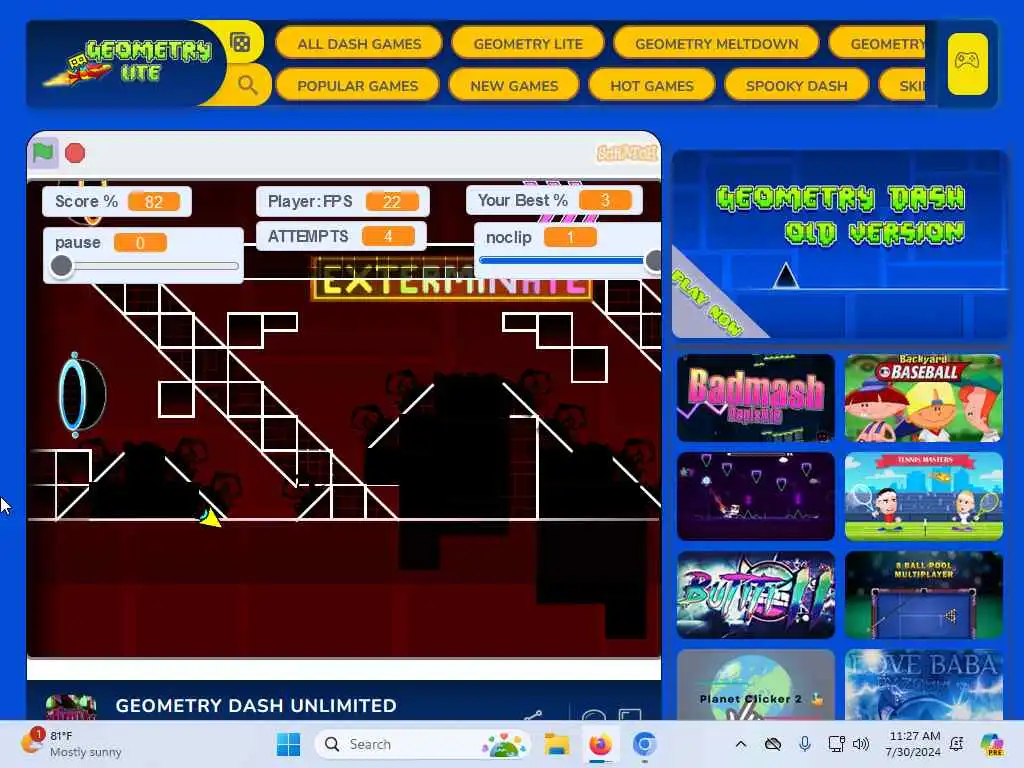Open the weather widget showing 81°F
This screenshot has width=1024, height=768.
point(72,744)
